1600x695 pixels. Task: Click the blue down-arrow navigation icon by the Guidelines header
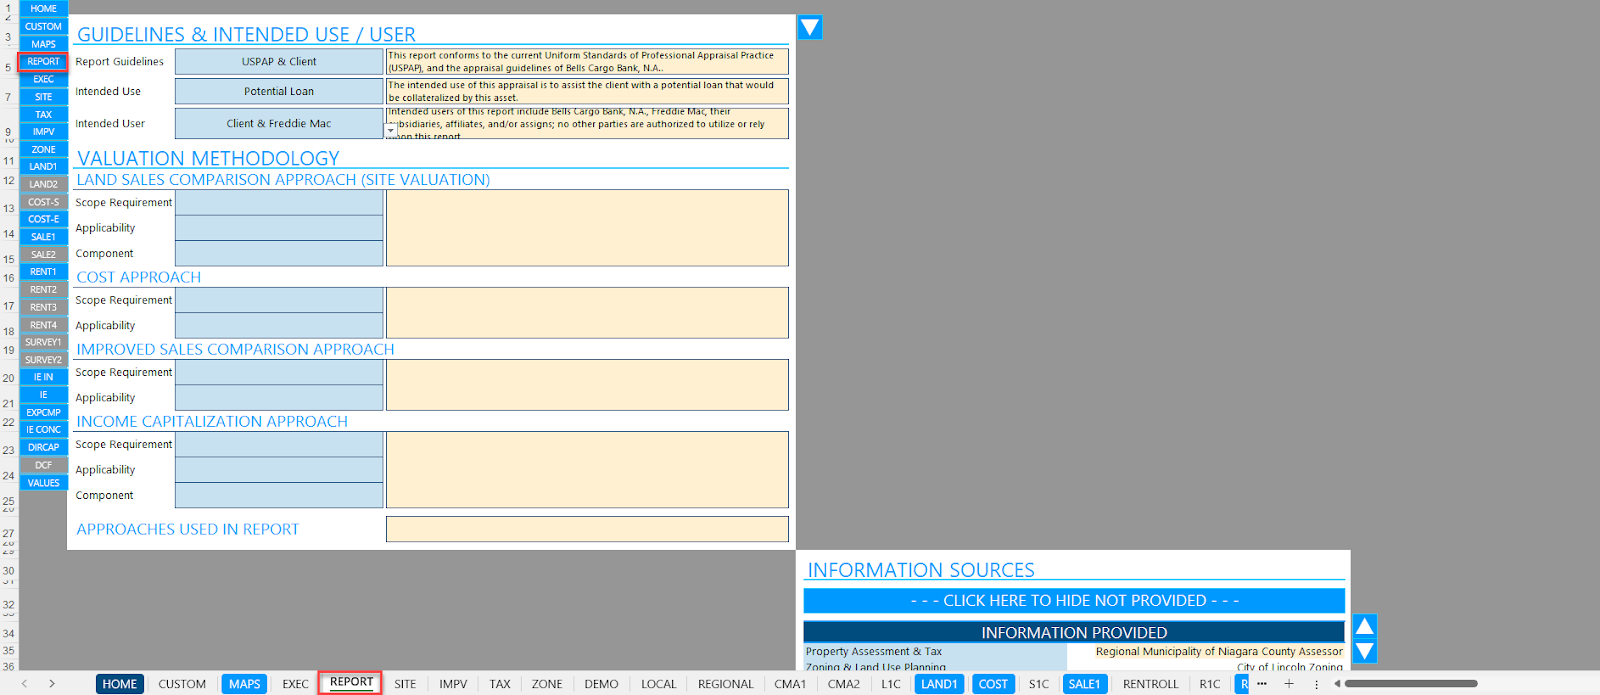pos(810,27)
